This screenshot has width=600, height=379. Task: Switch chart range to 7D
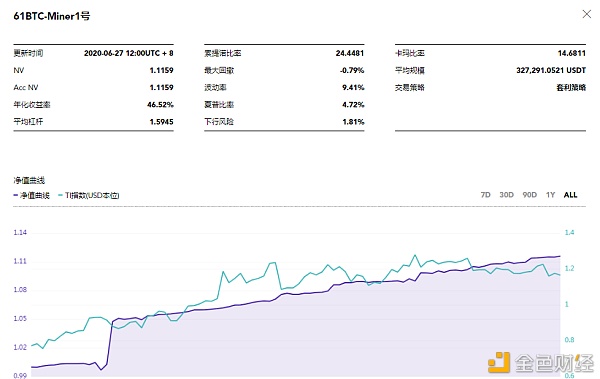tap(485, 195)
